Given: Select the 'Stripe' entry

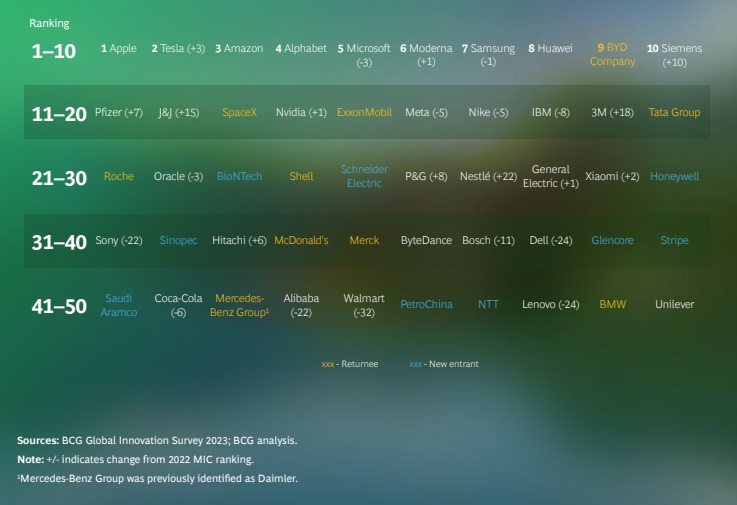Looking at the screenshot, I should click(x=674, y=240).
